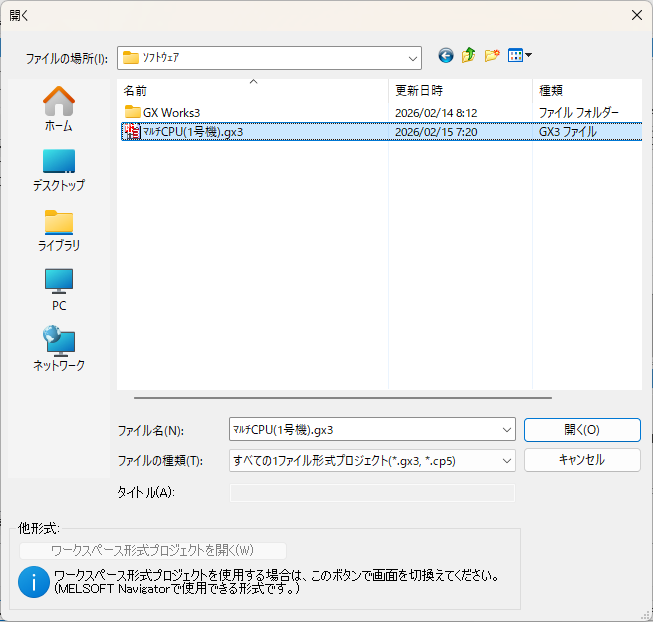
Task: Click the タイトル(A) field
Action: 372,493
